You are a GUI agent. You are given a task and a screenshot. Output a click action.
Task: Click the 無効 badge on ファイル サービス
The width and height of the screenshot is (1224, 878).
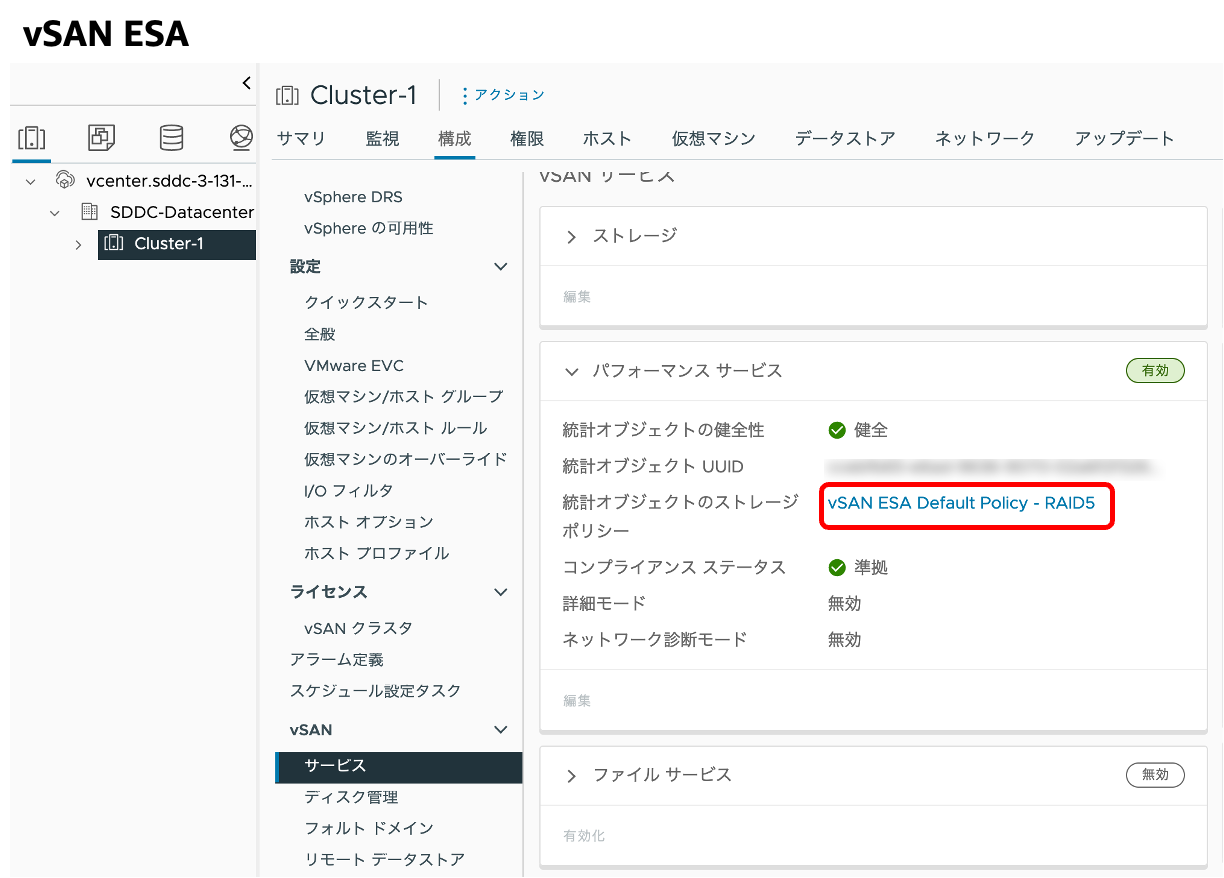click(x=1155, y=774)
